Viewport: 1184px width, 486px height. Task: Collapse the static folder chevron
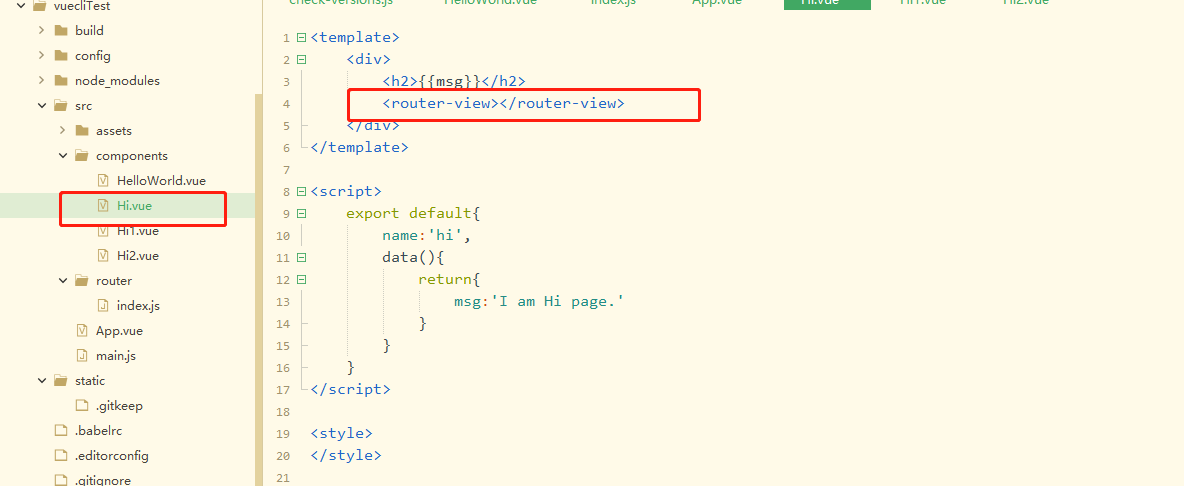(42, 380)
